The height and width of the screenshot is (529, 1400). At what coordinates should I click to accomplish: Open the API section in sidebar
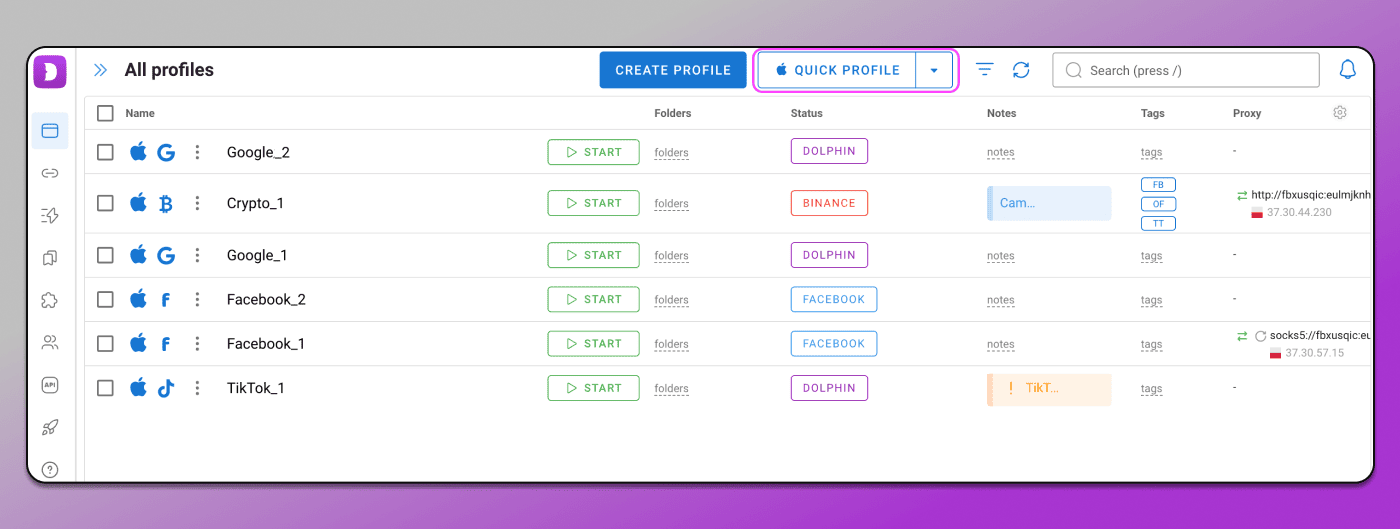click(50, 385)
